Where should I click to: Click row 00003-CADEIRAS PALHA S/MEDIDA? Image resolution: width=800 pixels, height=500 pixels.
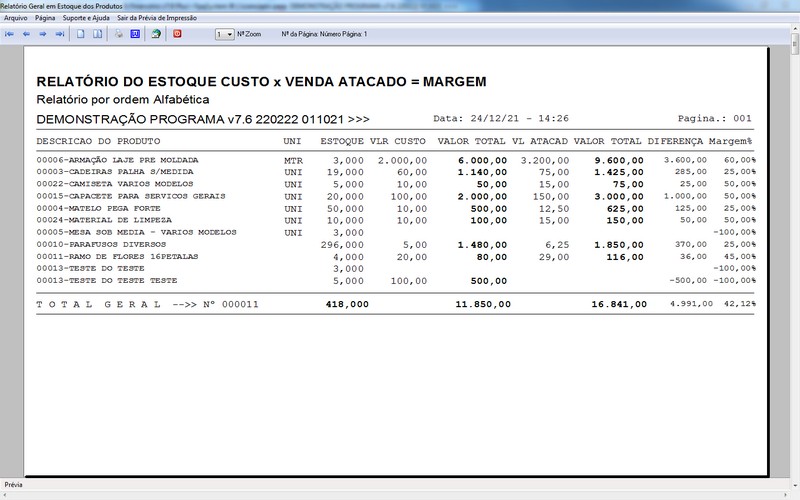[395, 172]
